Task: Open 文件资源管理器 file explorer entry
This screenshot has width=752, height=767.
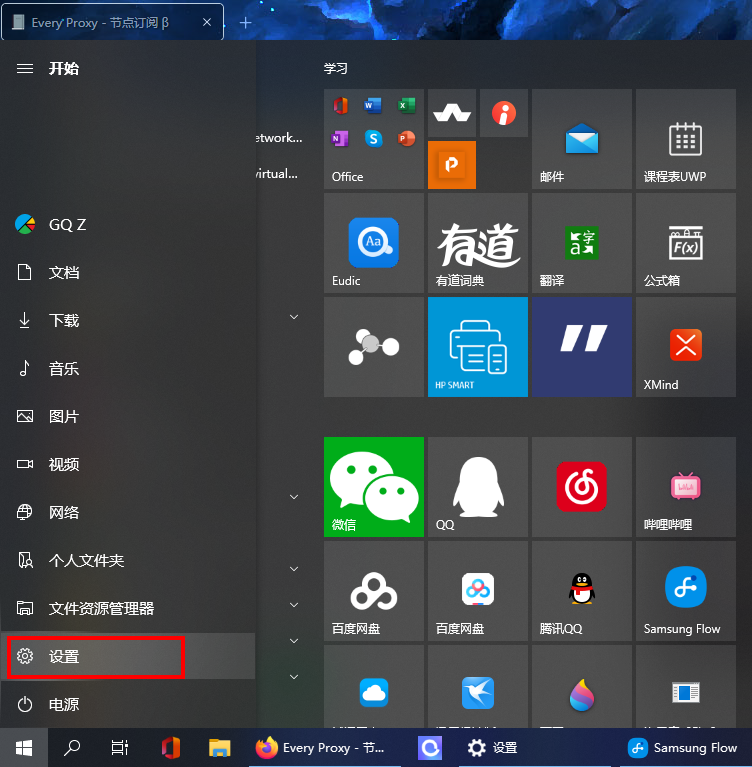Action: coord(127,608)
